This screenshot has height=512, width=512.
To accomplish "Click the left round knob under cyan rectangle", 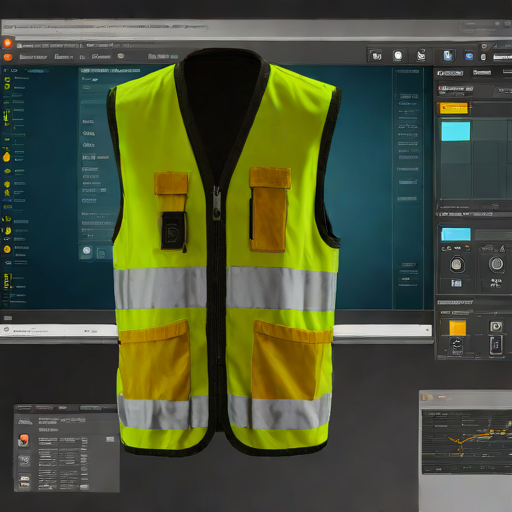I will coord(457,264).
